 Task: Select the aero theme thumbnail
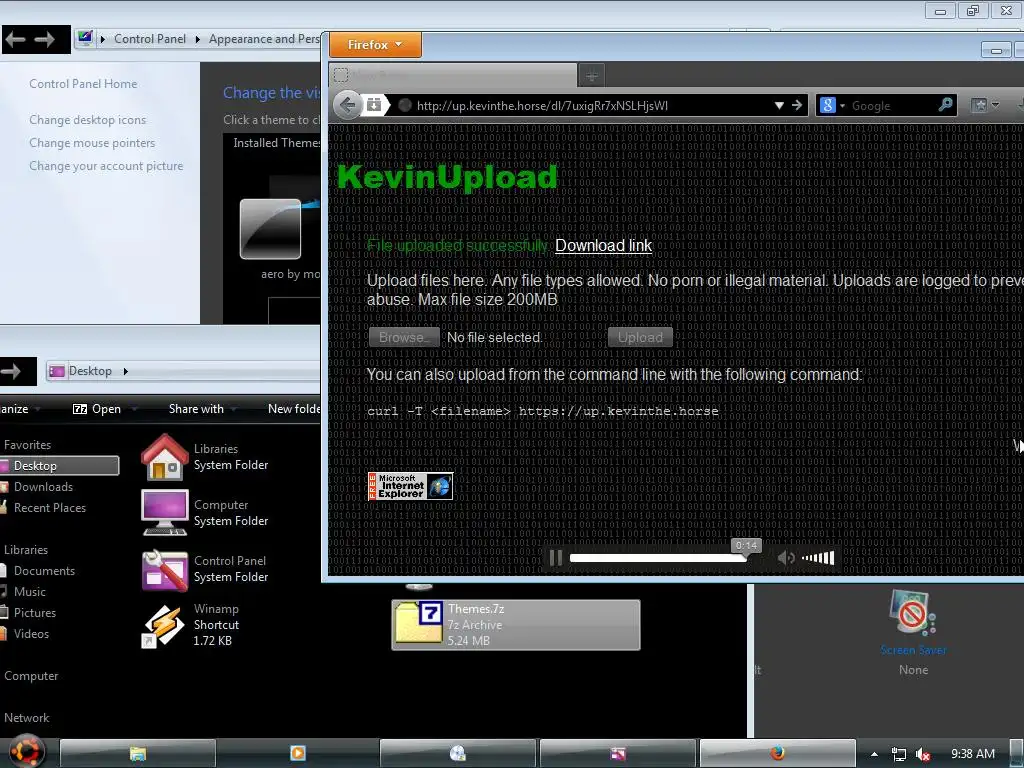point(270,229)
